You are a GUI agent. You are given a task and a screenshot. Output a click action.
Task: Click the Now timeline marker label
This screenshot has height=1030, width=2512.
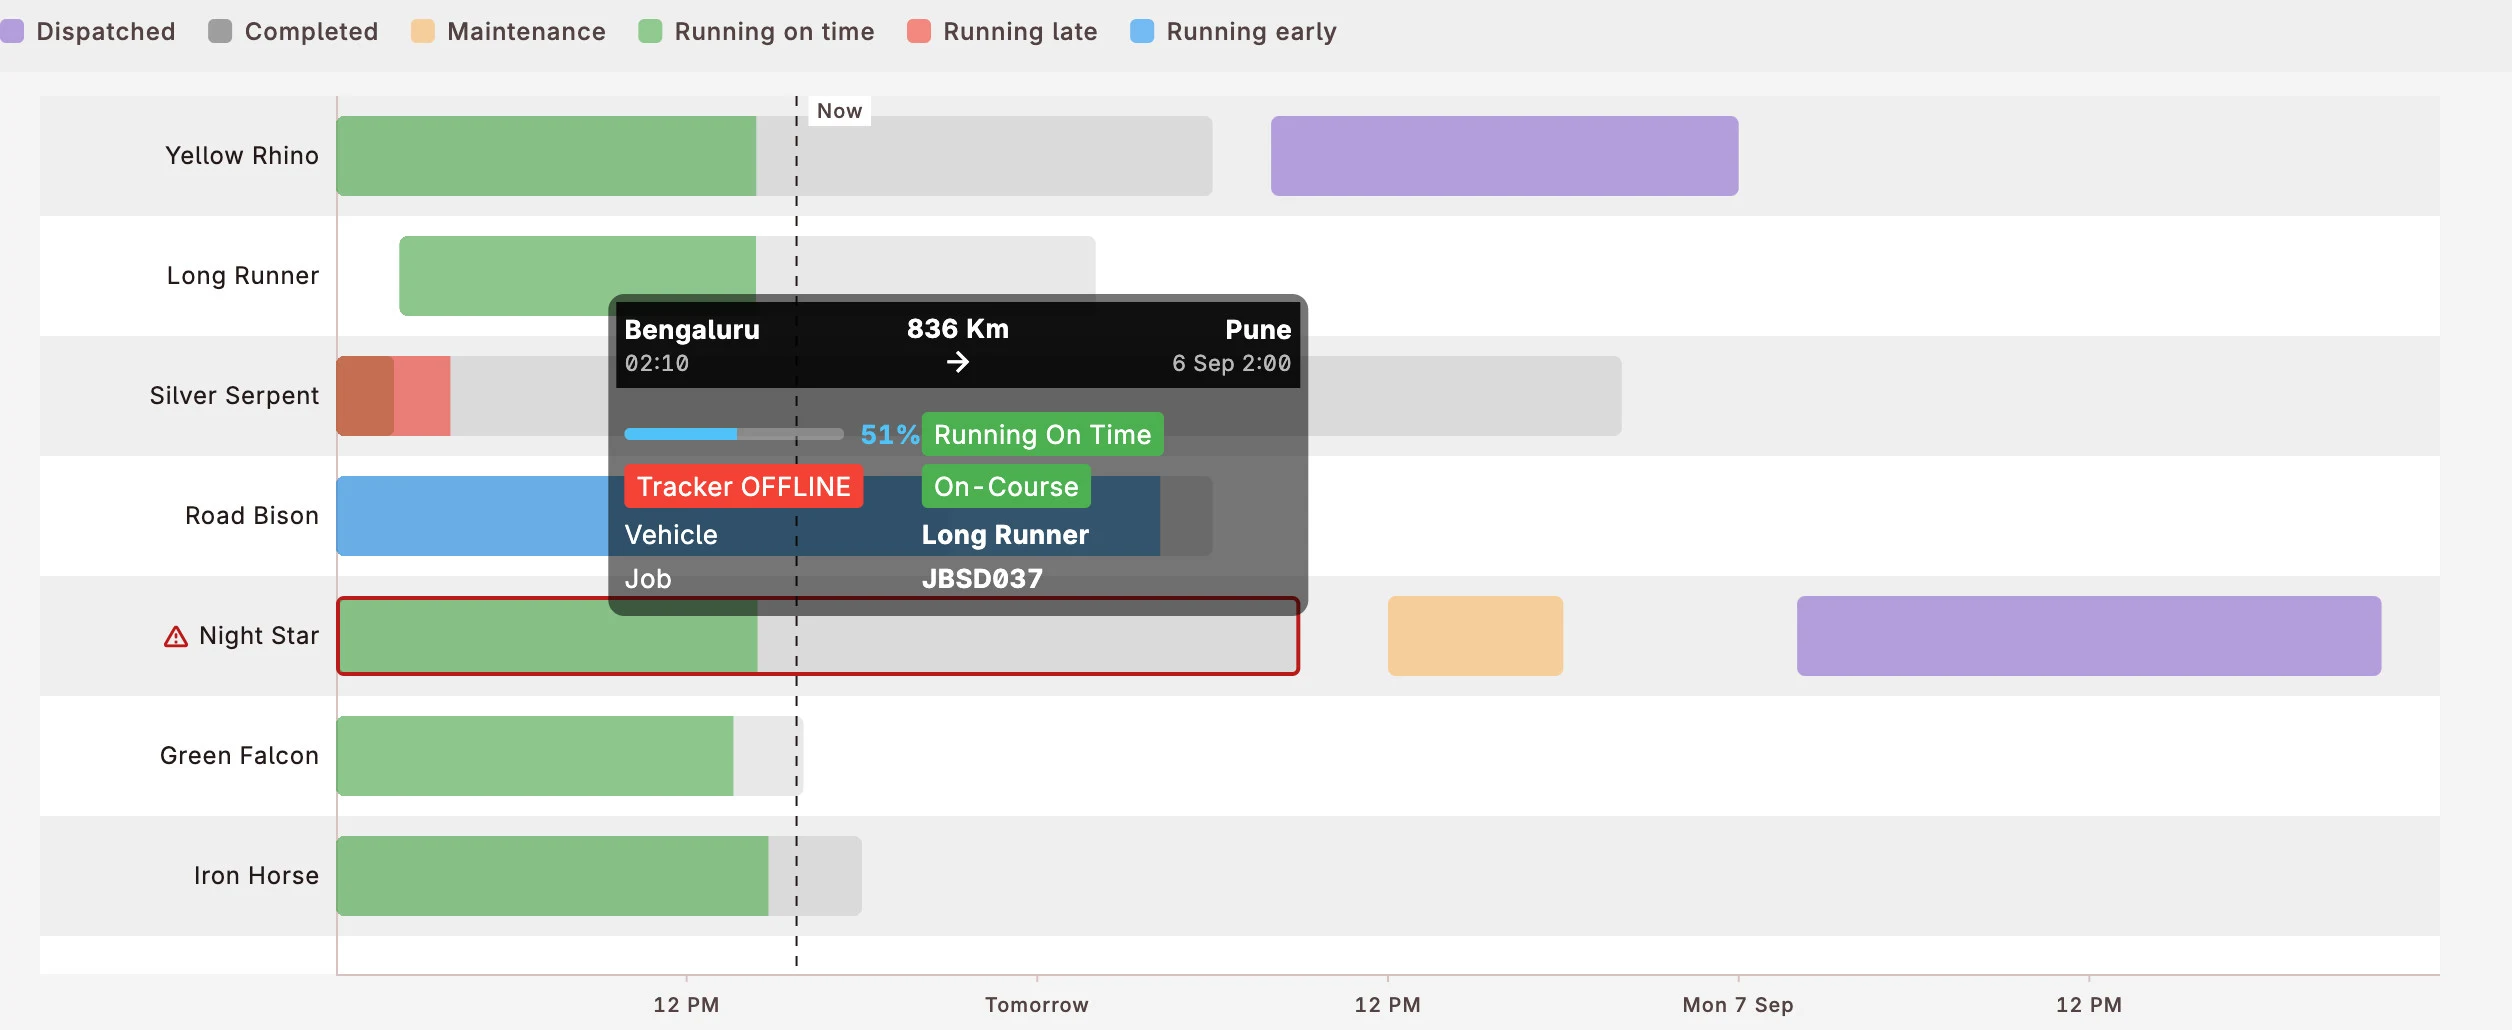(839, 111)
